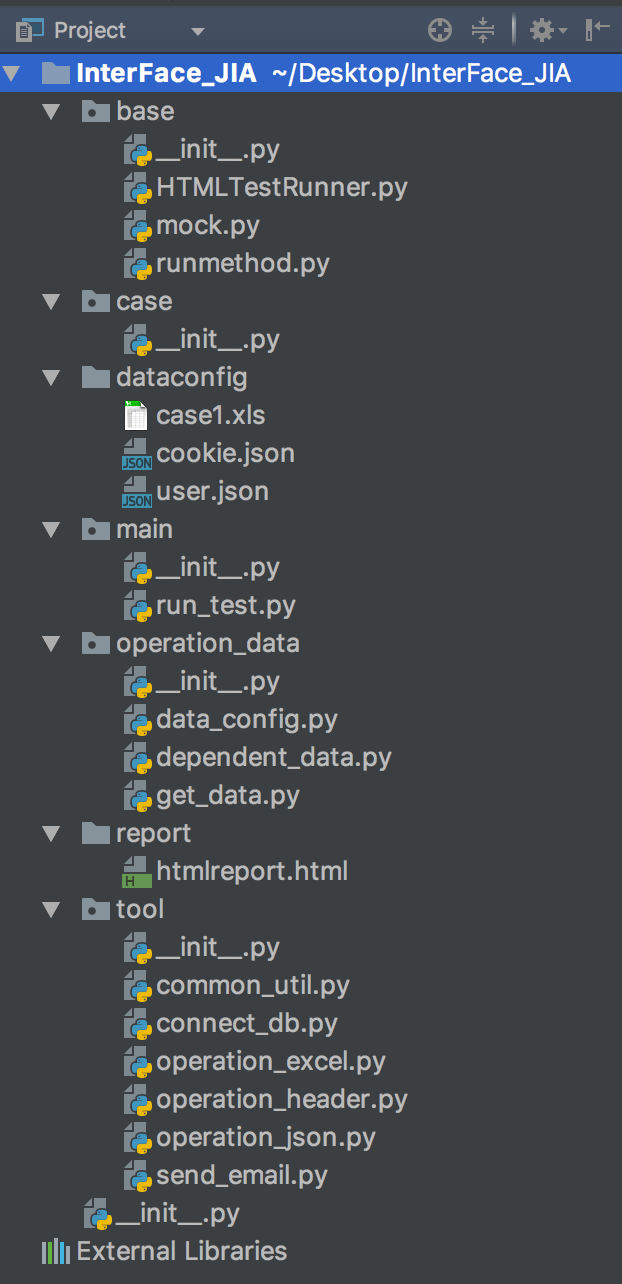
Task: Open the gear settings menu icon
Action: tap(546, 31)
